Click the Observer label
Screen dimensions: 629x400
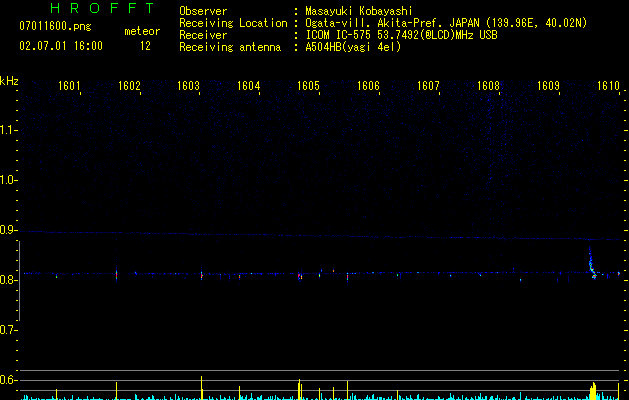pos(203,11)
